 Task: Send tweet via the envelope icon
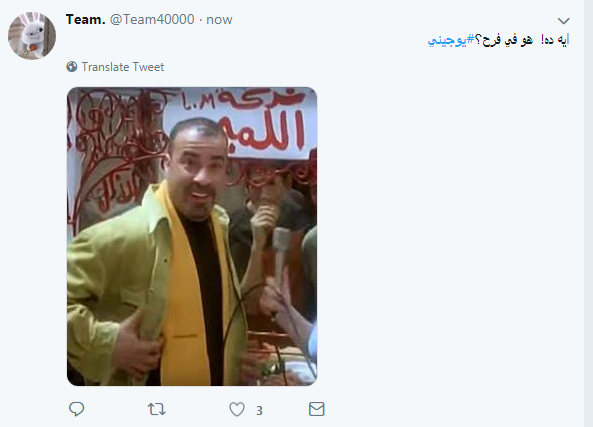pos(317,409)
